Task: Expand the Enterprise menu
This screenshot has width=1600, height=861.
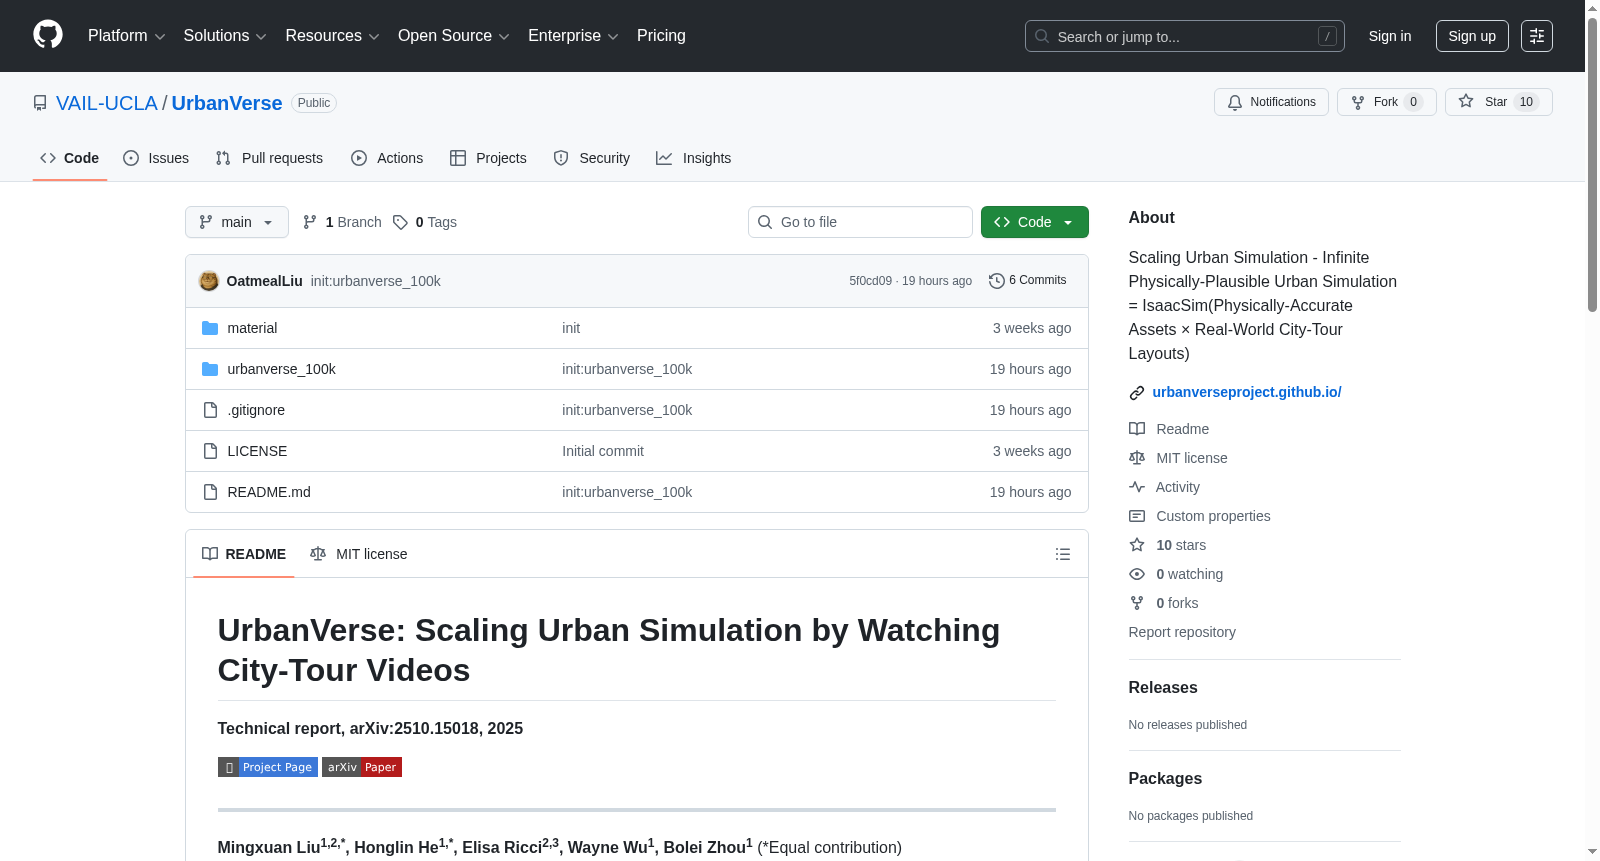Action: (573, 36)
